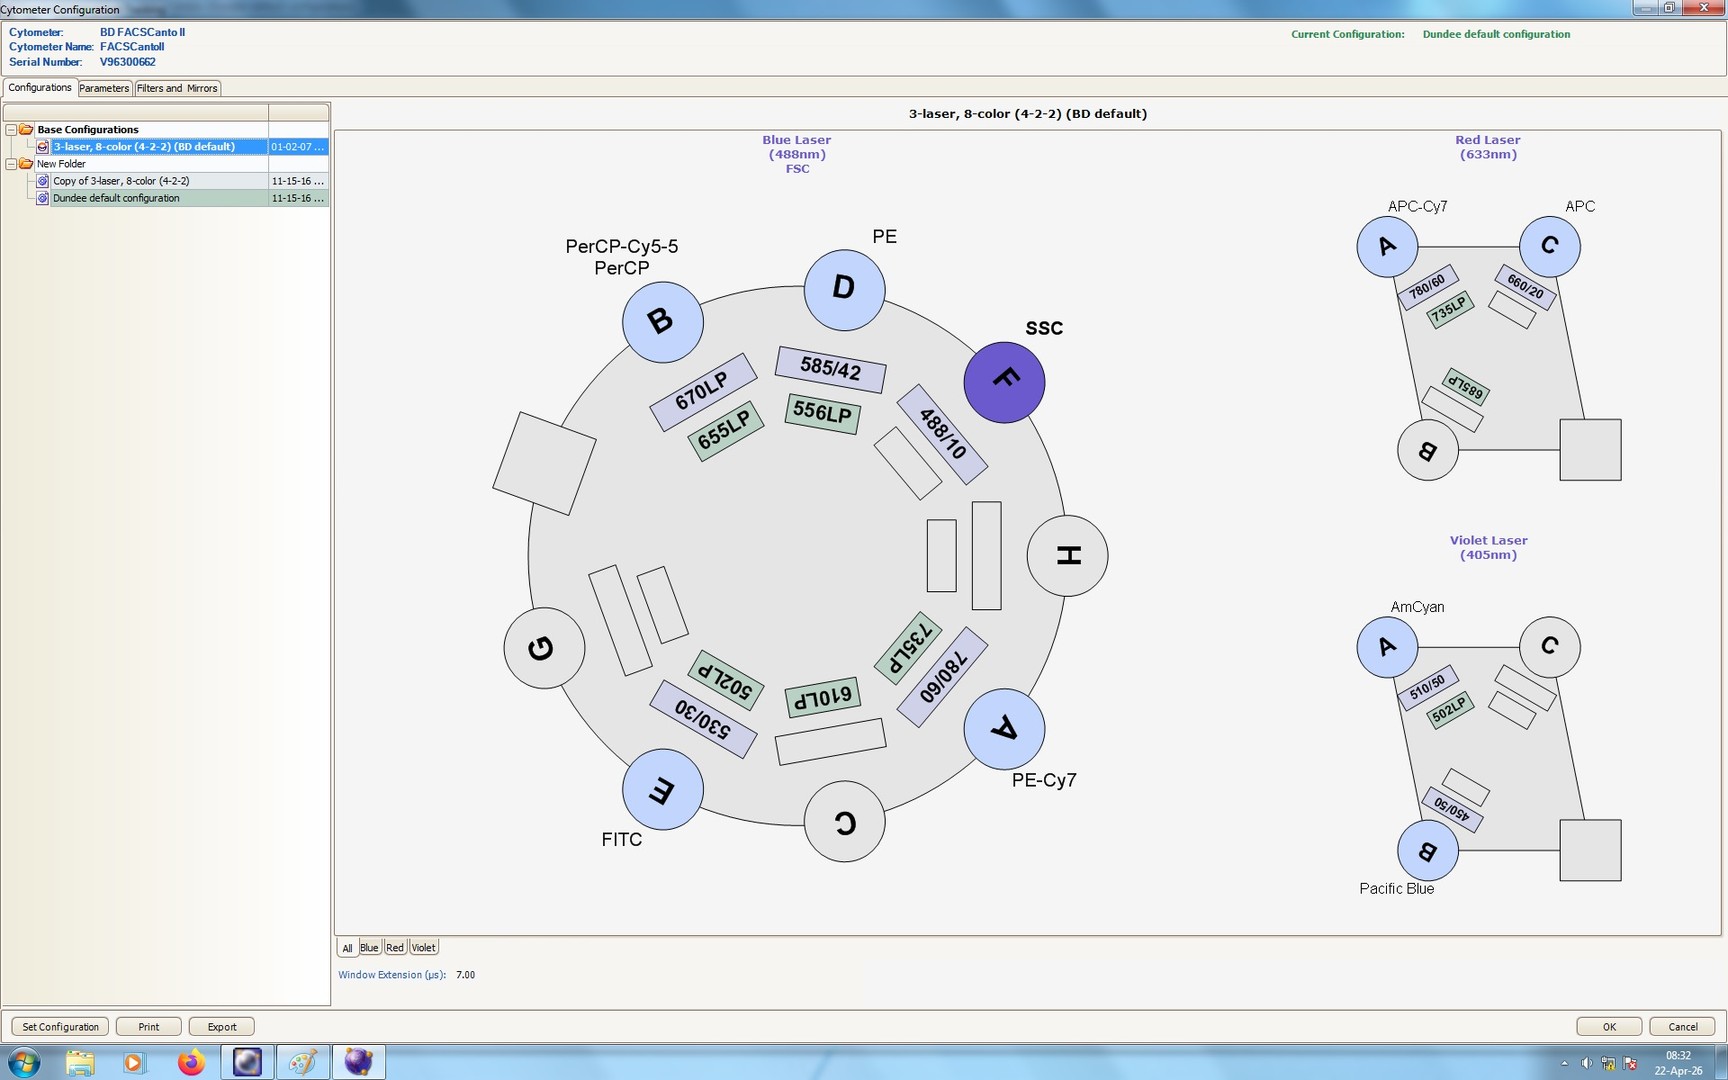The image size is (1728, 1080).
Task: Select Dundee default configuration in tree
Action: (116, 198)
